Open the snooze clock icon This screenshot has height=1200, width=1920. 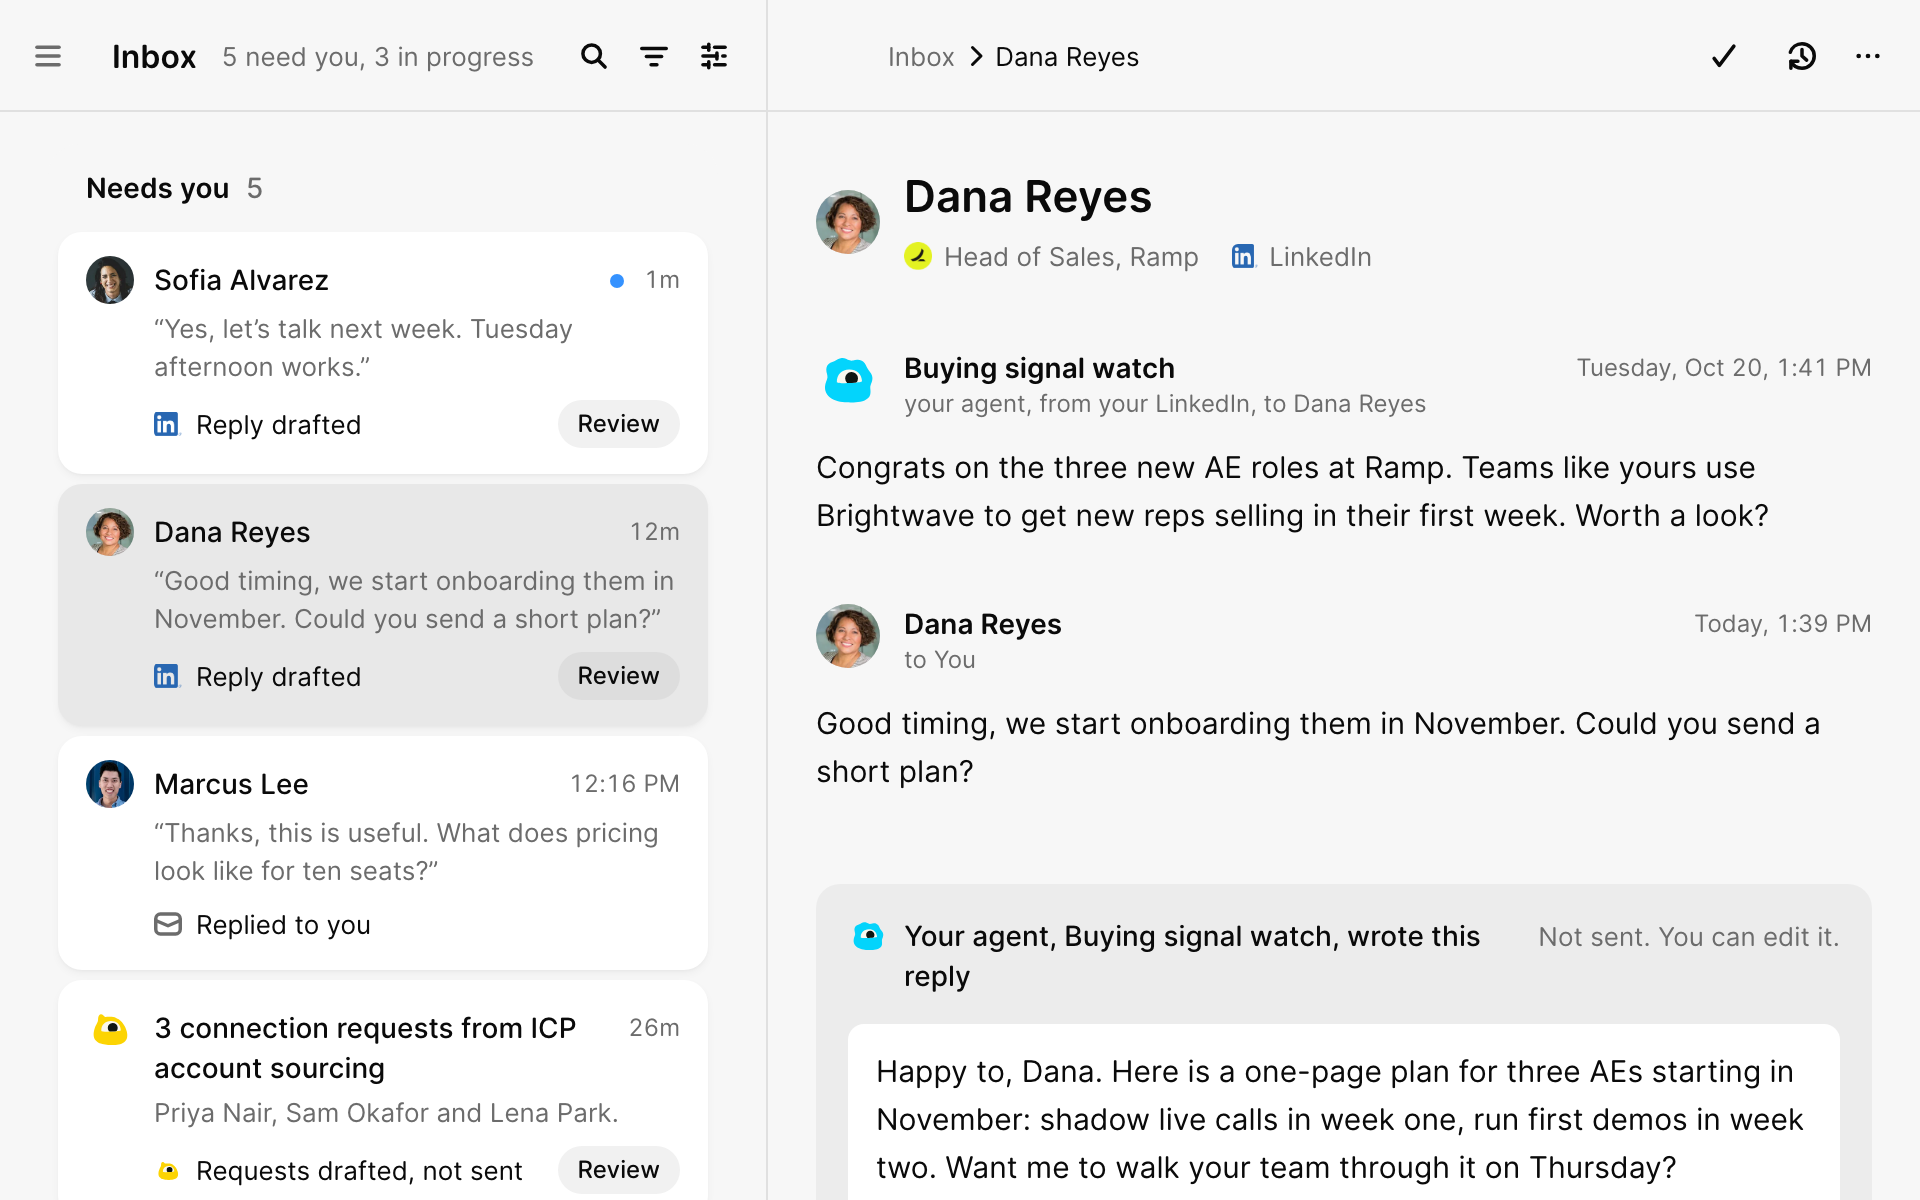(1802, 56)
